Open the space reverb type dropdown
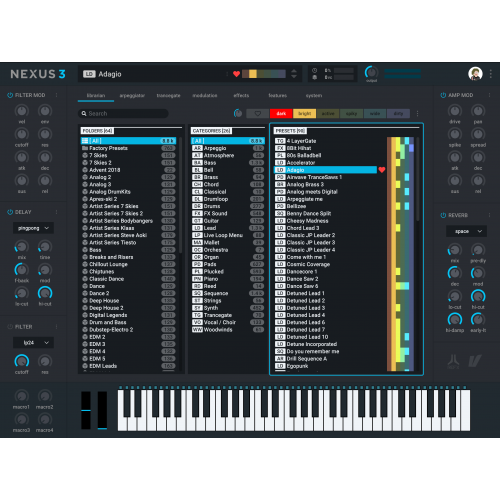The image size is (500, 500). click(466, 231)
